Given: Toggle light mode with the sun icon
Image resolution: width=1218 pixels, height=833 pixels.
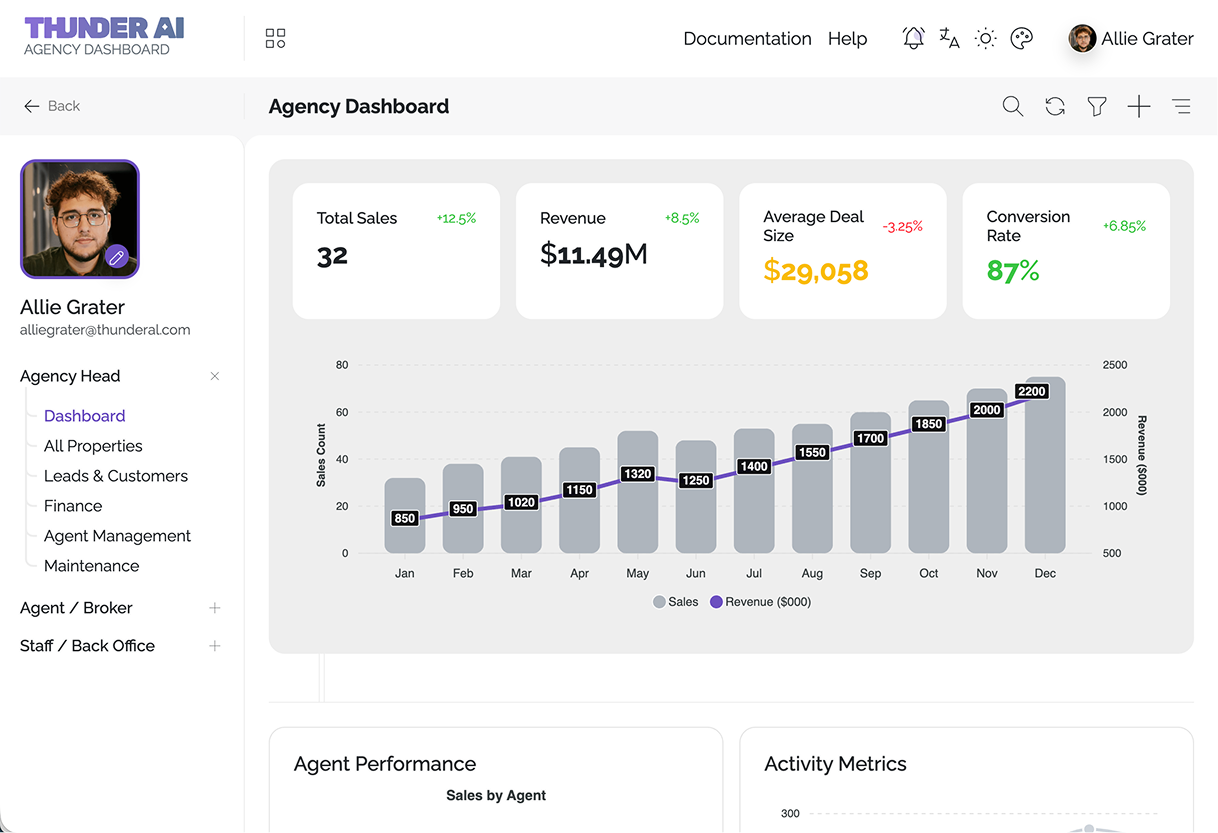Looking at the screenshot, I should [x=985, y=38].
